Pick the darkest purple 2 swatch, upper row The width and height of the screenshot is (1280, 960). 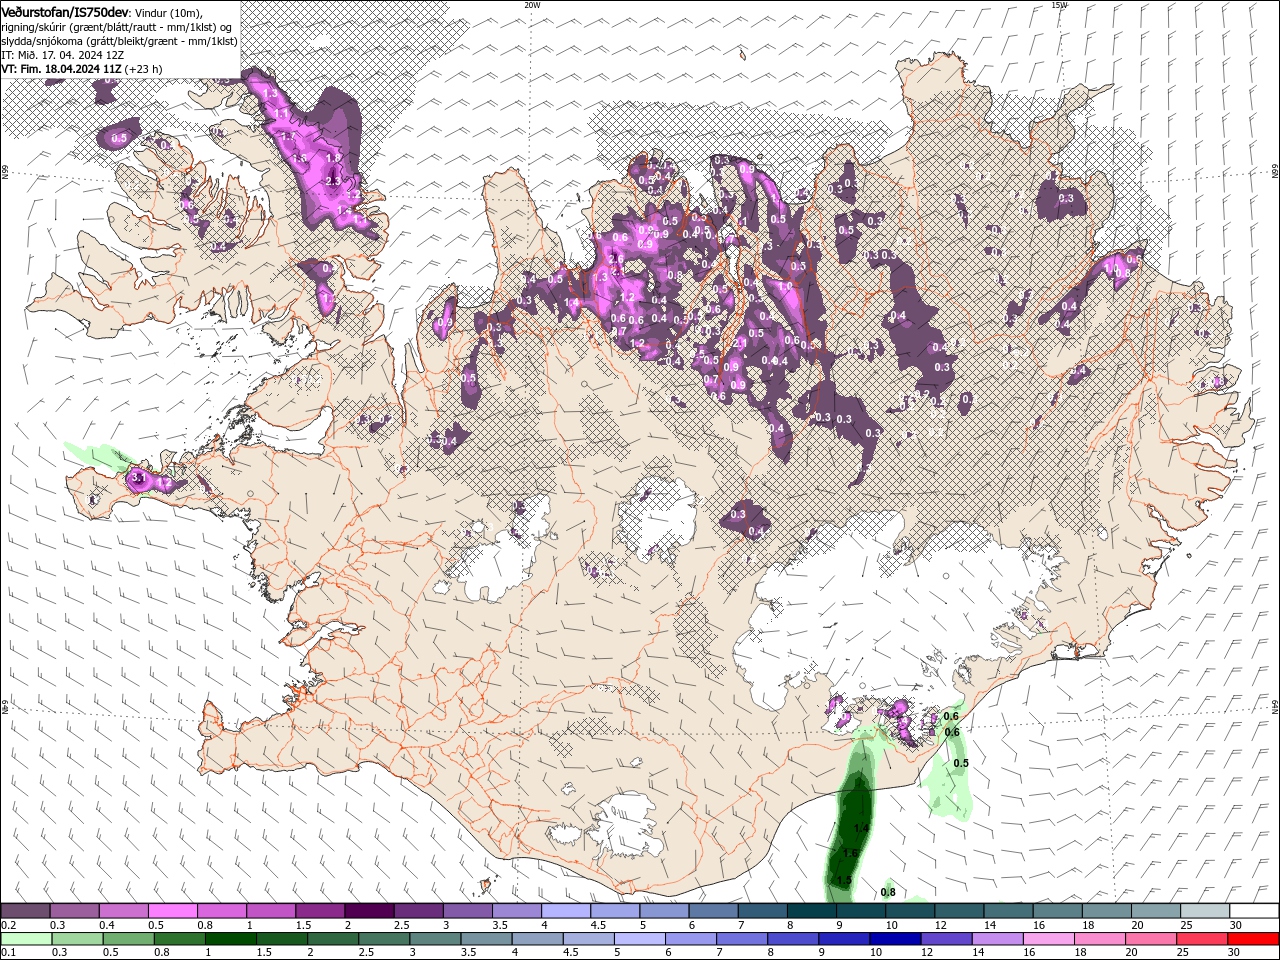pos(369,911)
